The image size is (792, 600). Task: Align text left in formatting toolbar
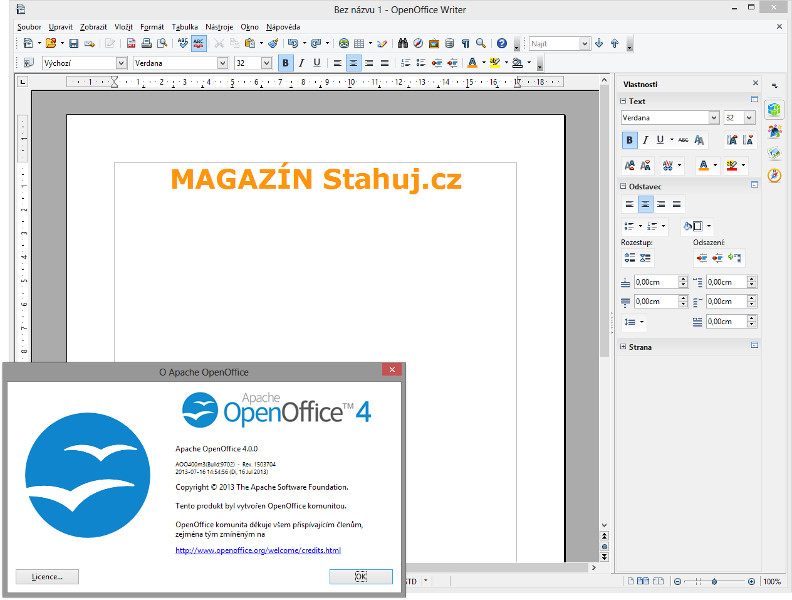[337, 63]
